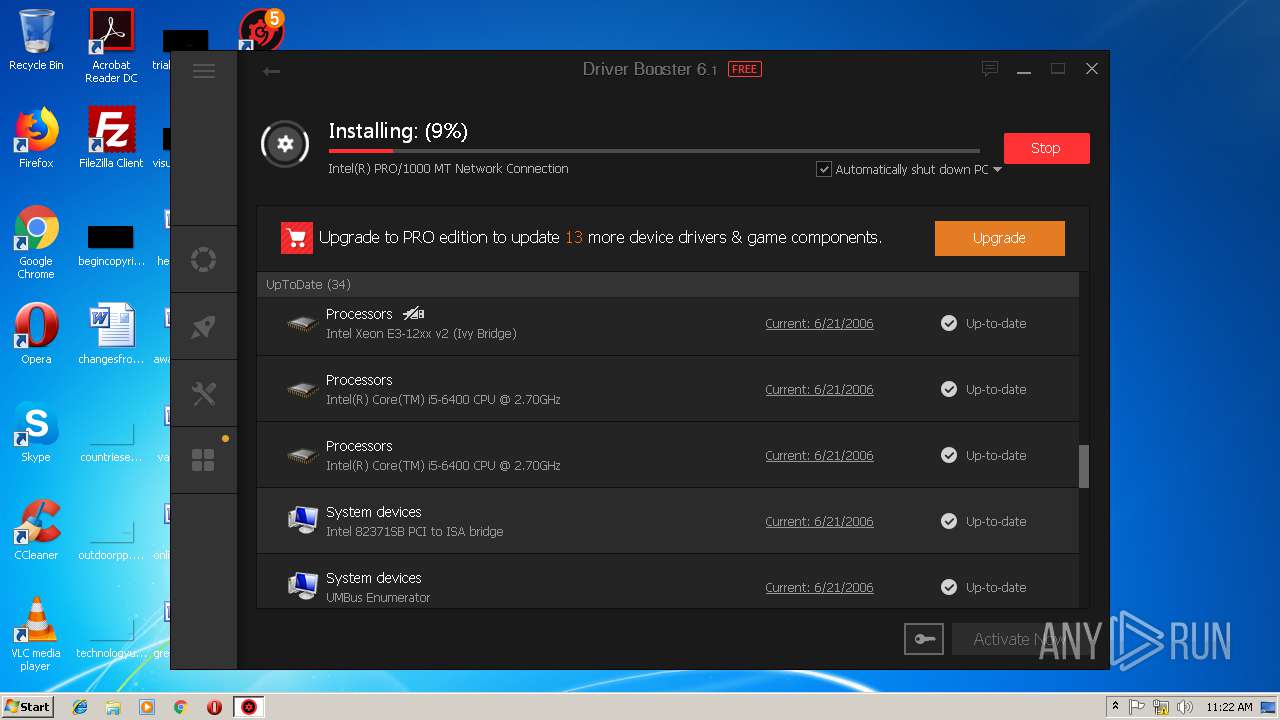
Task: Open Chrome from the taskbar
Action: tap(181, 707)
